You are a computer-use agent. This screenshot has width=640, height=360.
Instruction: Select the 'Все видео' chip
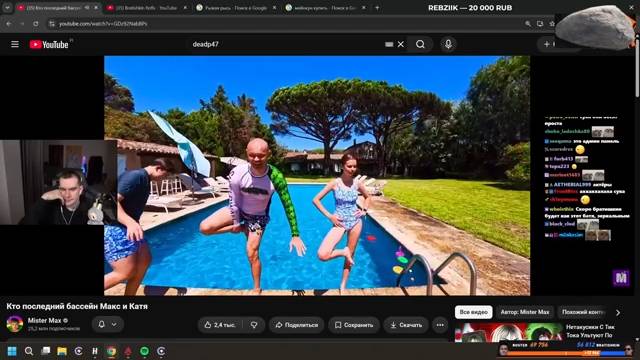pos(473,312)
